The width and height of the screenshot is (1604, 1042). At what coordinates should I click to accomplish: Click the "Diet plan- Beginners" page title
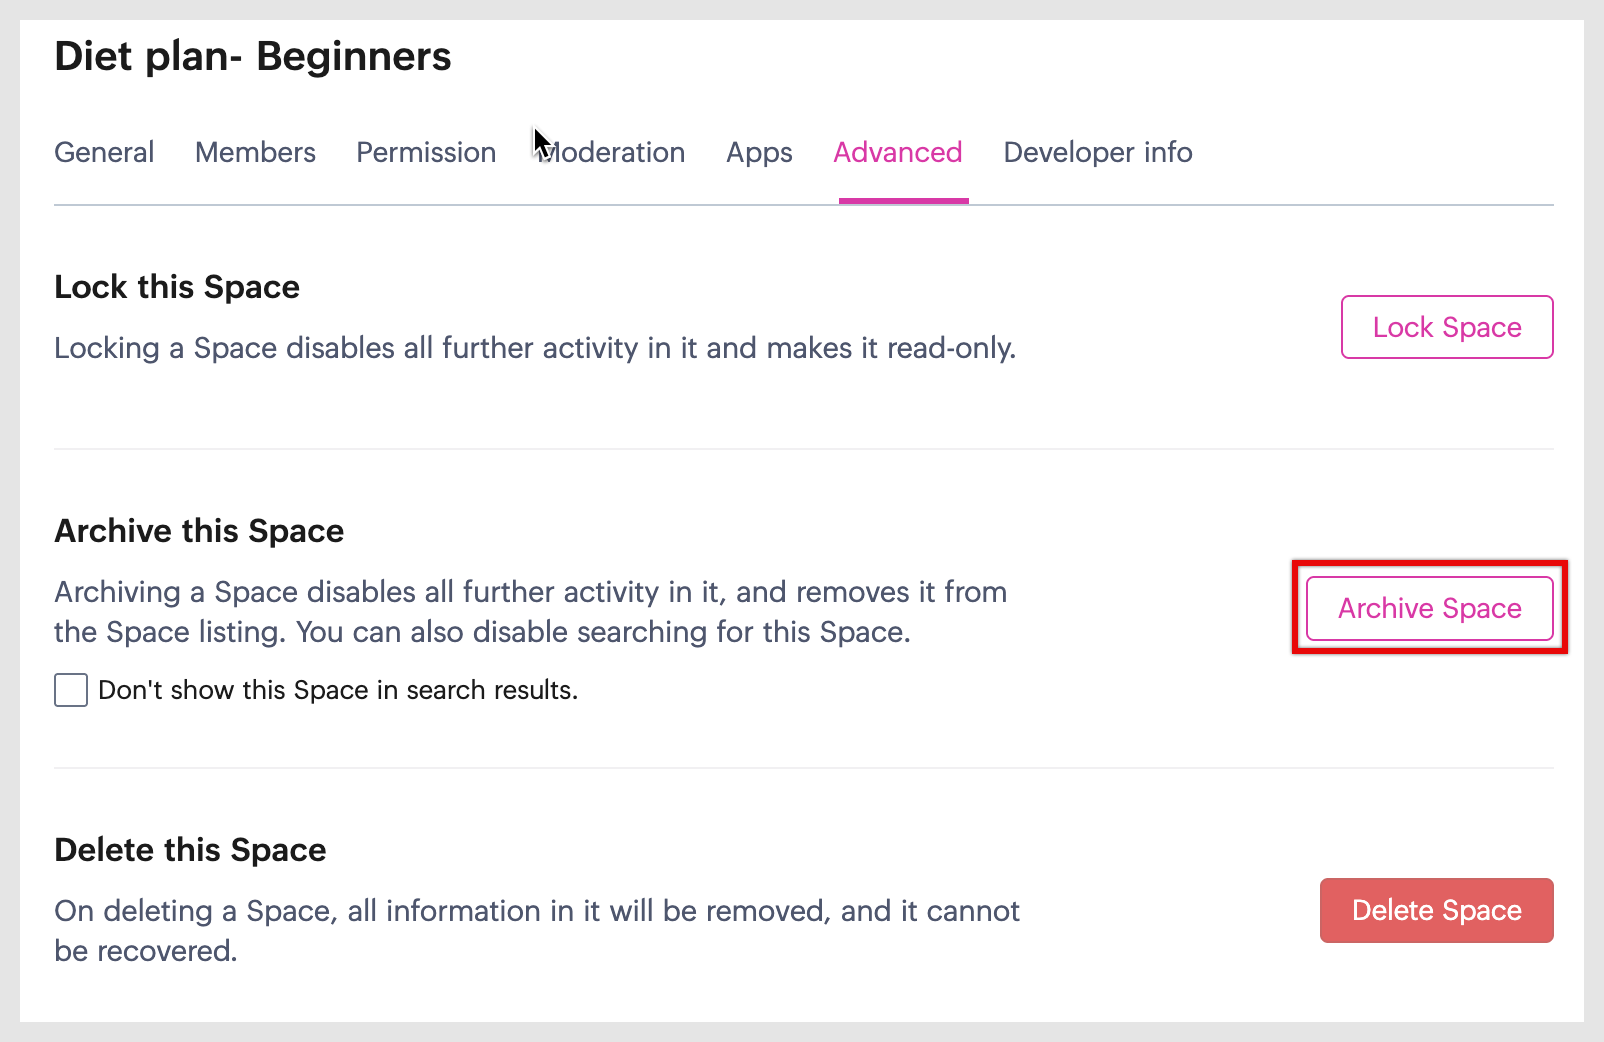253,57
